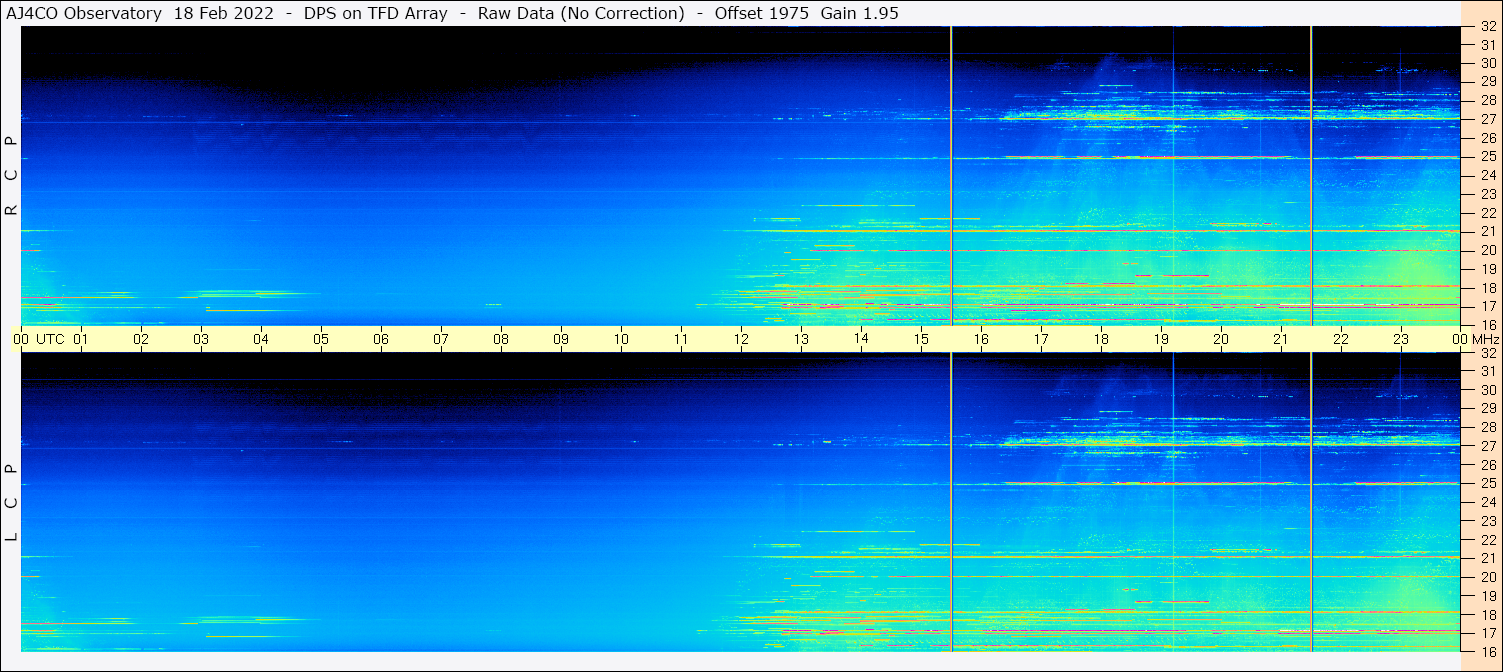Screen dimensions: 1503x672
Task: Click the 32 MHz tick on RCP frequency scale
Action: 1487,27
